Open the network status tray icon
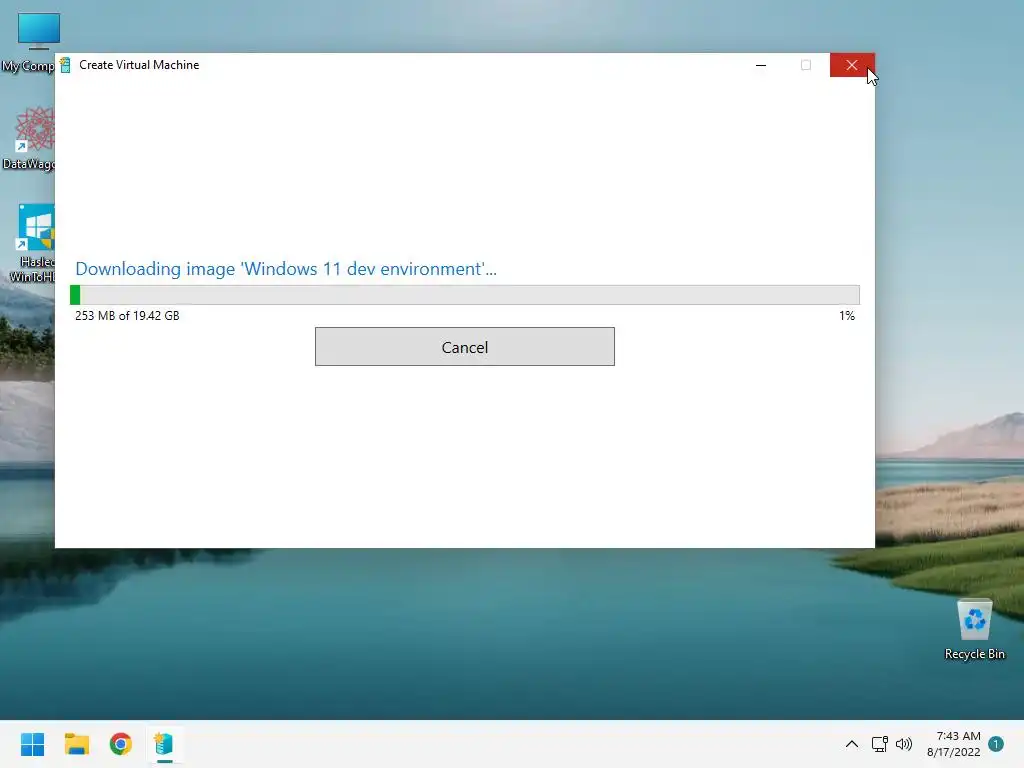 pyautogui.click(x=880, y=744)
